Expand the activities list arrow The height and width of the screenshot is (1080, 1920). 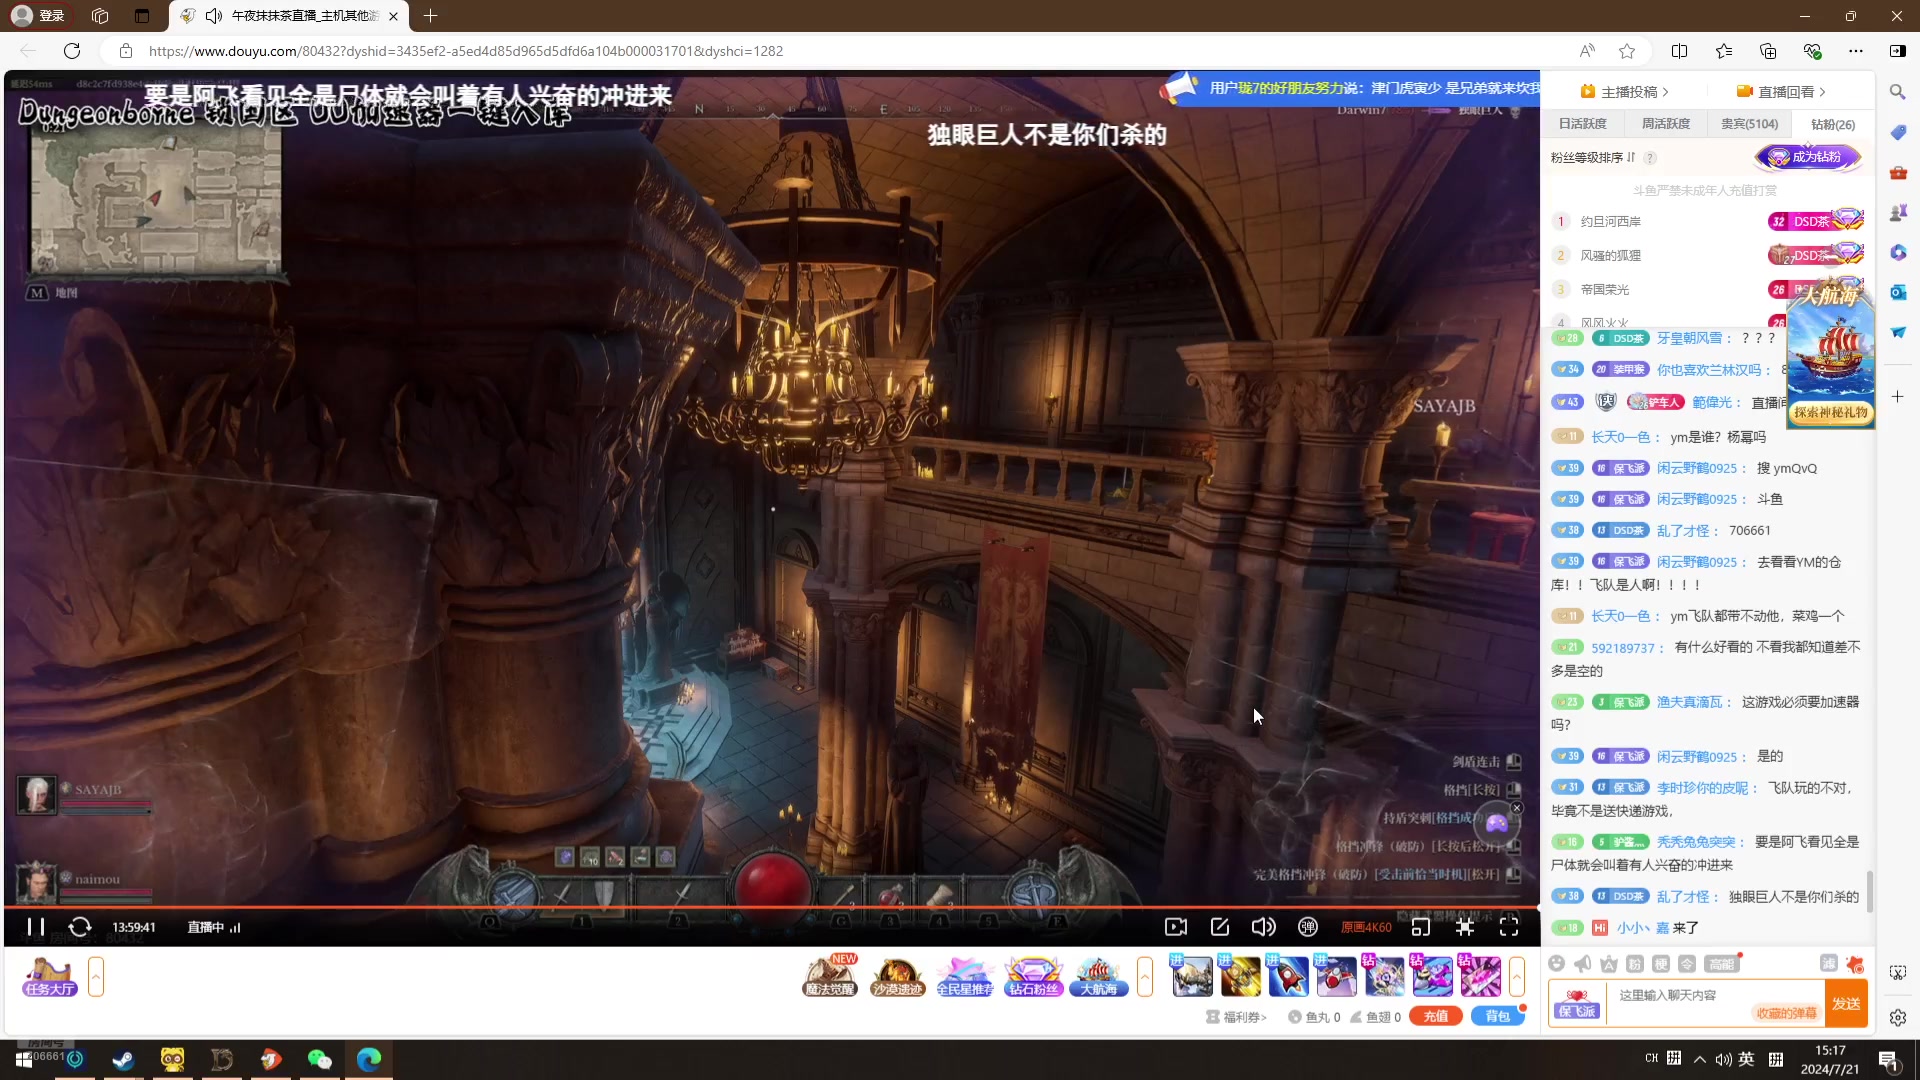(x=1145, y=977)
